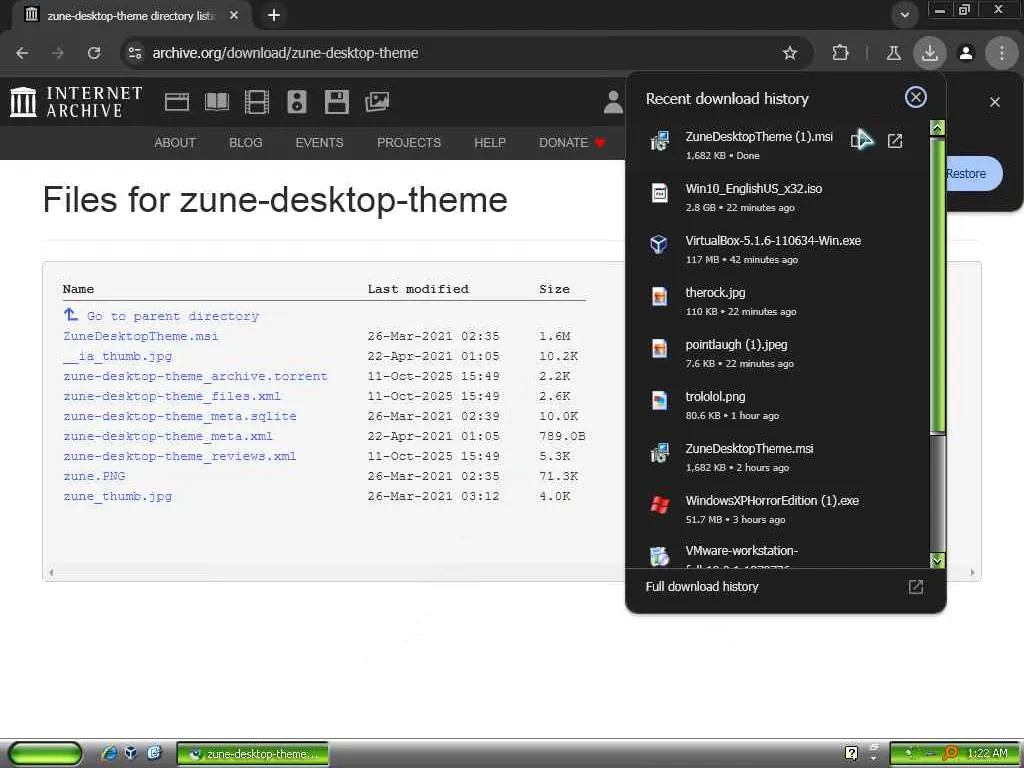Screen dimensions: 1024x768
Task: Click the scroll down arrow in downloads
Action: [x=937, y=560]
